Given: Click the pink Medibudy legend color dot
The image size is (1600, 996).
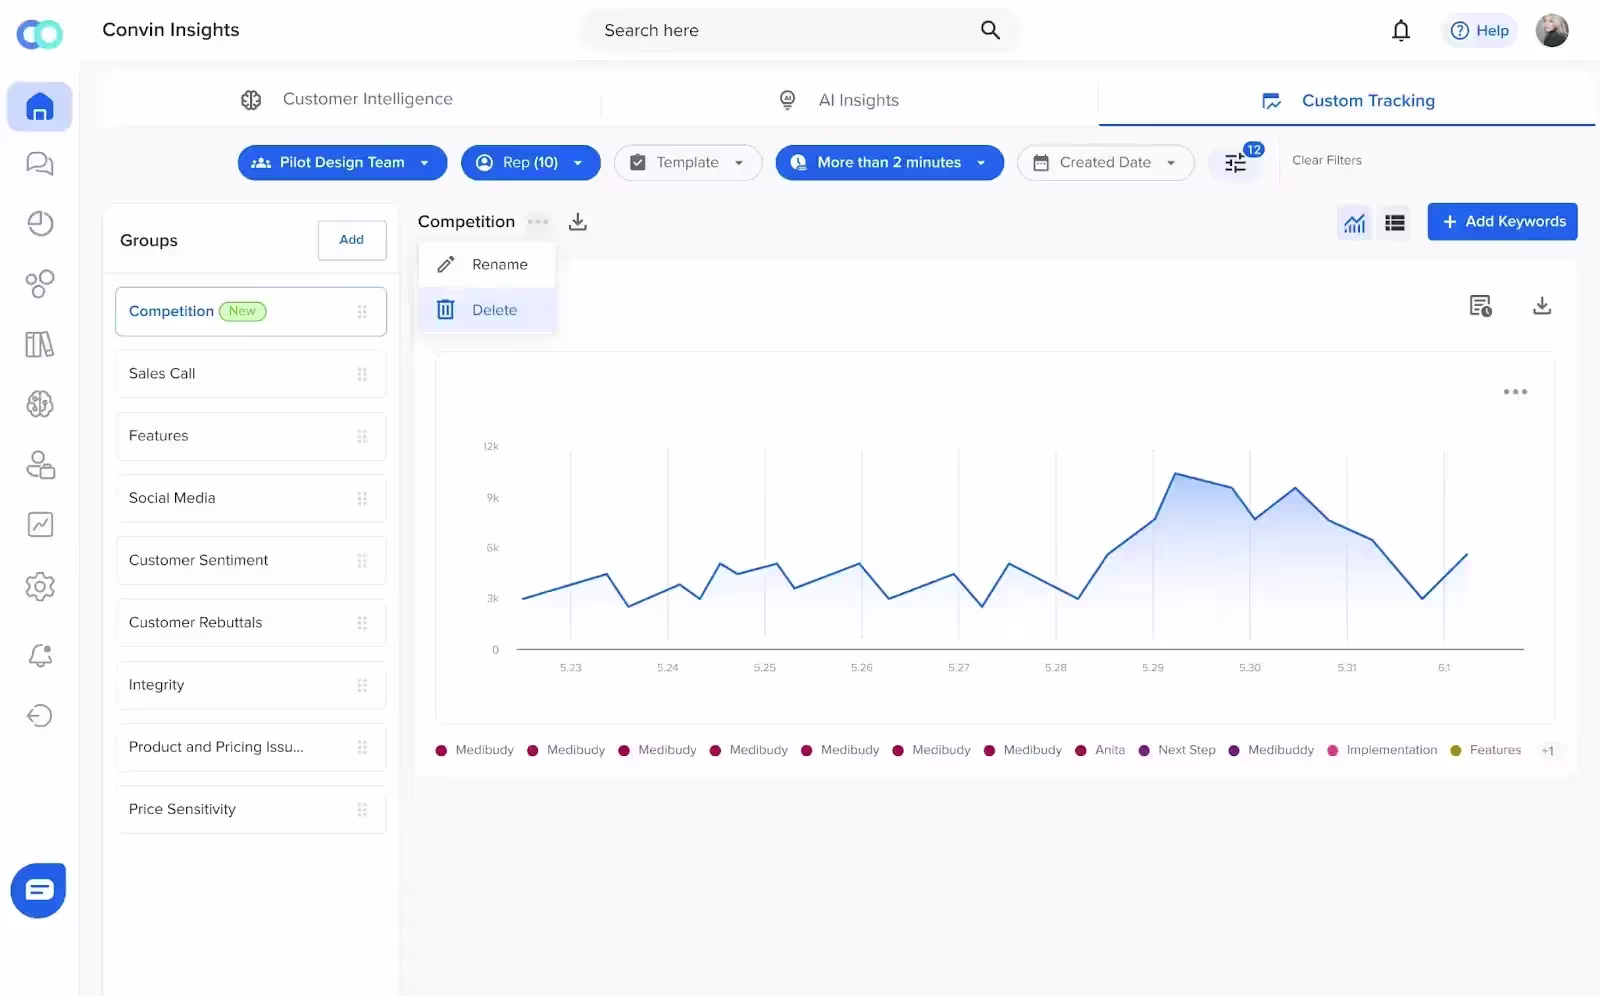Looking at the screenshot, I should (440, 750).
